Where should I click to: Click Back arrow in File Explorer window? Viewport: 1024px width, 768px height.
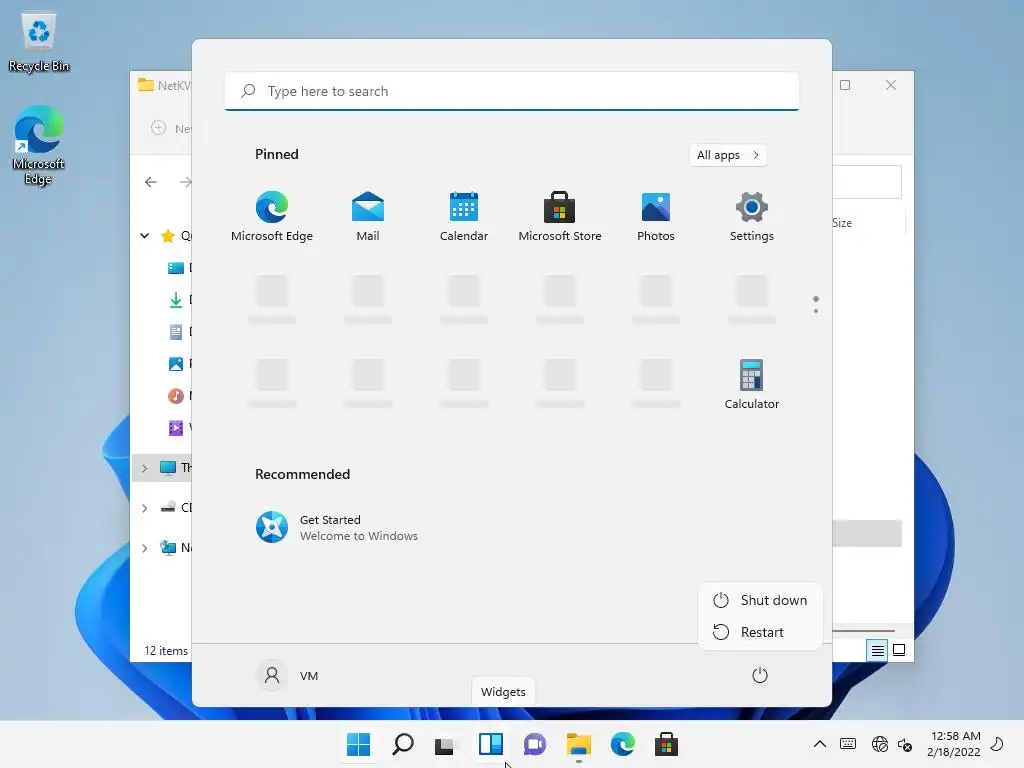click(151, 182)
